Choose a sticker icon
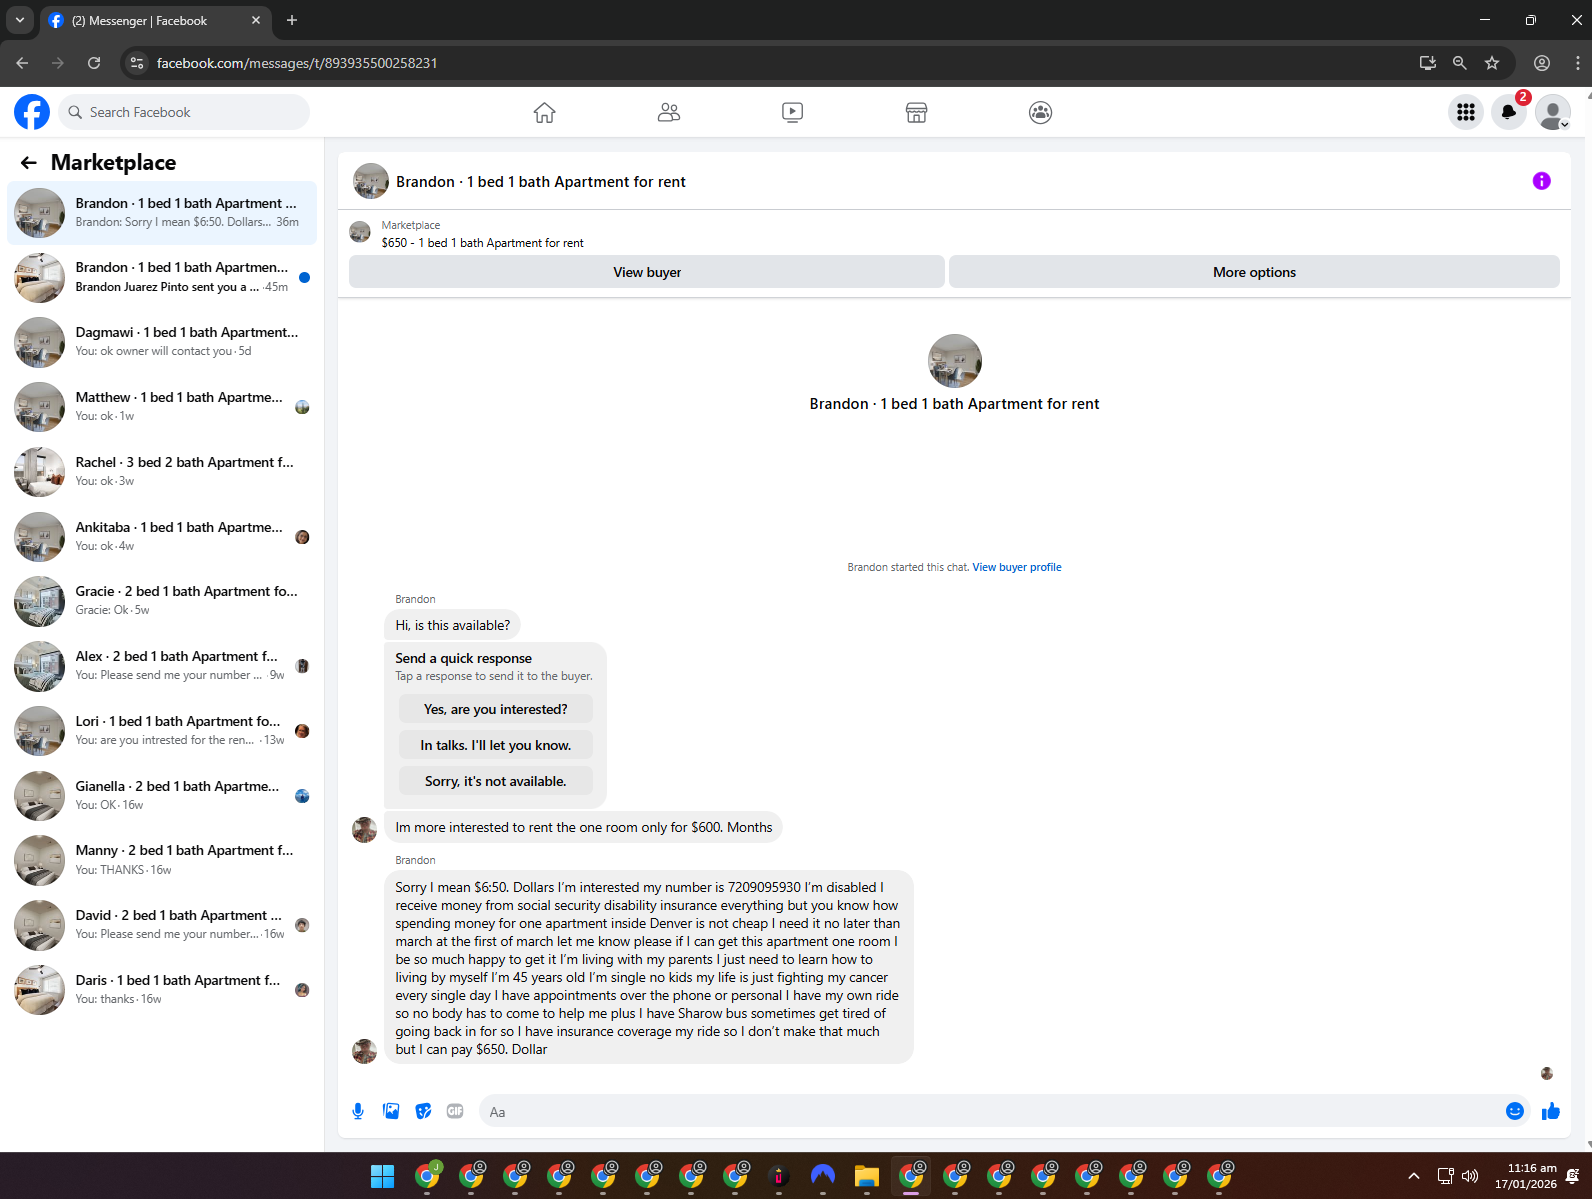The width and height of the screenshot is (1592, 1199). (424, 1111)
